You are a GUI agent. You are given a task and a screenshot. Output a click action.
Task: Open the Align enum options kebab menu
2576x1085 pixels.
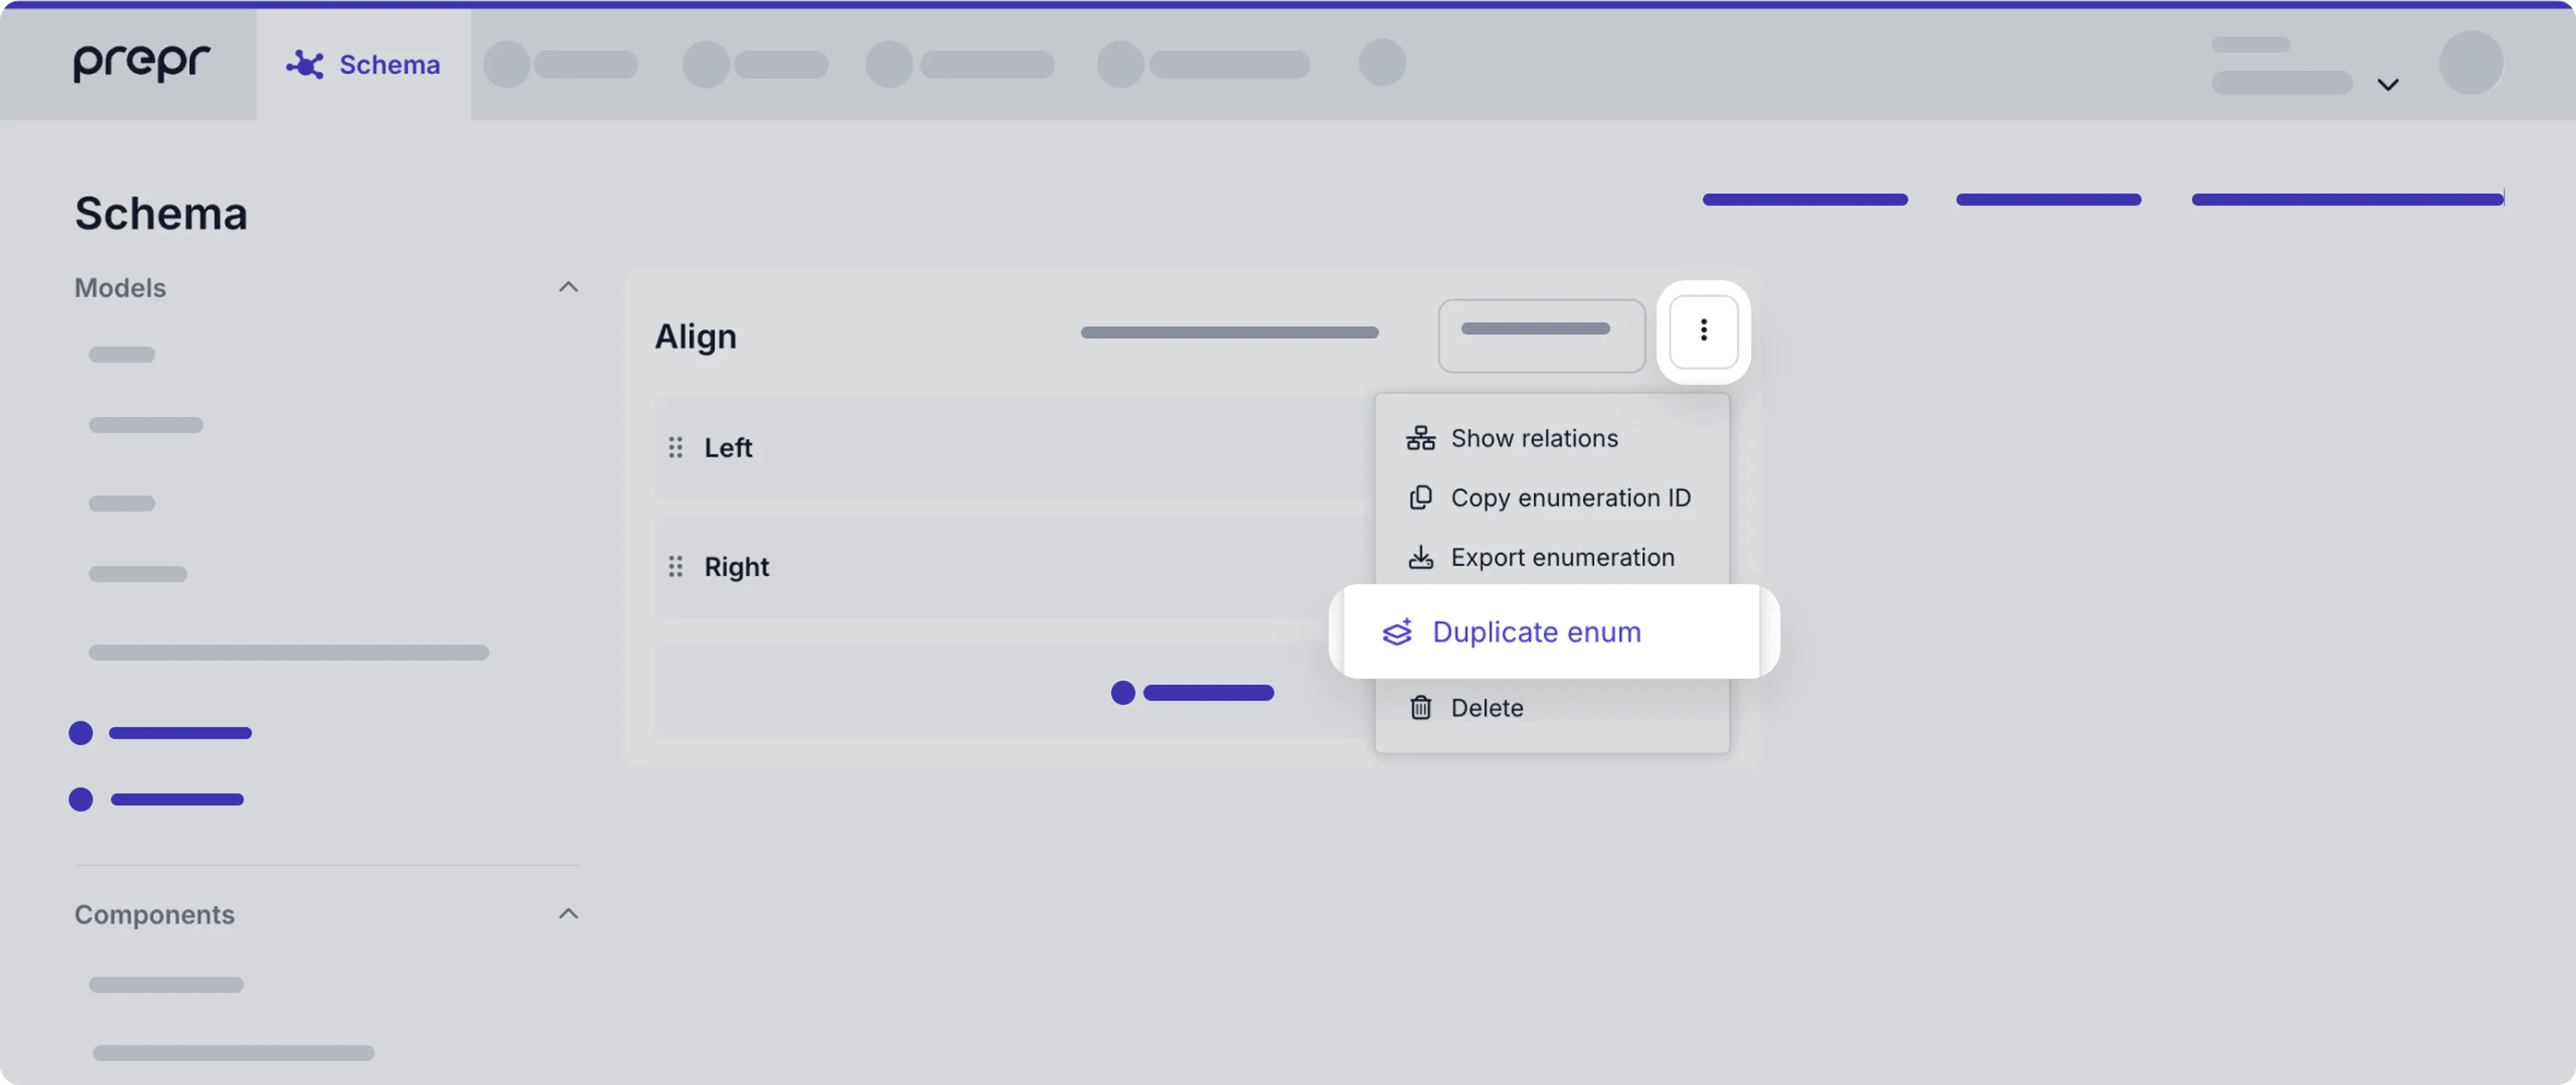1703,331
